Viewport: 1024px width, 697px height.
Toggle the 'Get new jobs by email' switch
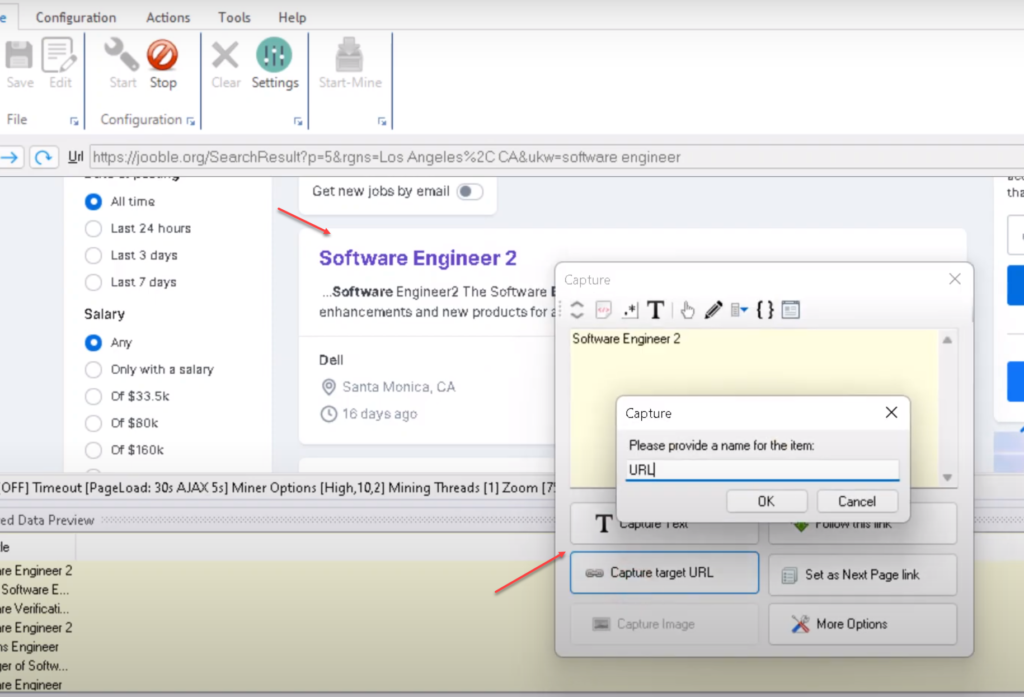click(x=469, y=191)
